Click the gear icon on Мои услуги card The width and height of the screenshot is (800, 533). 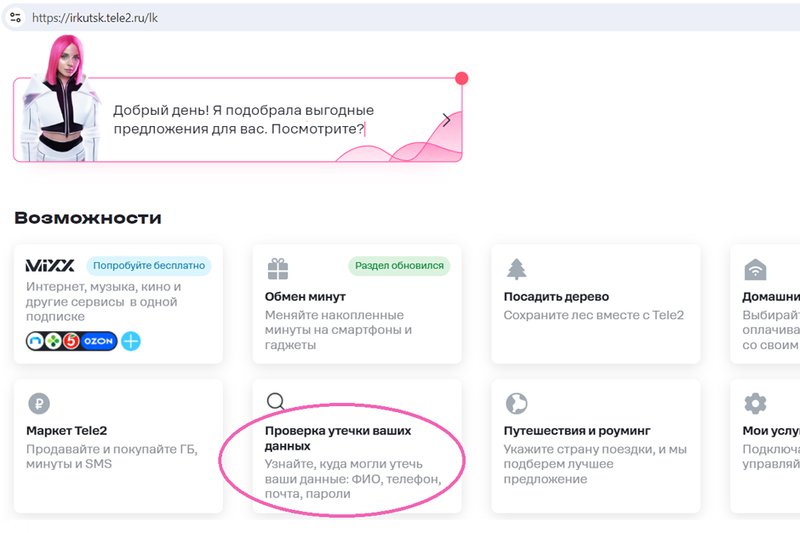pos(755,403)
